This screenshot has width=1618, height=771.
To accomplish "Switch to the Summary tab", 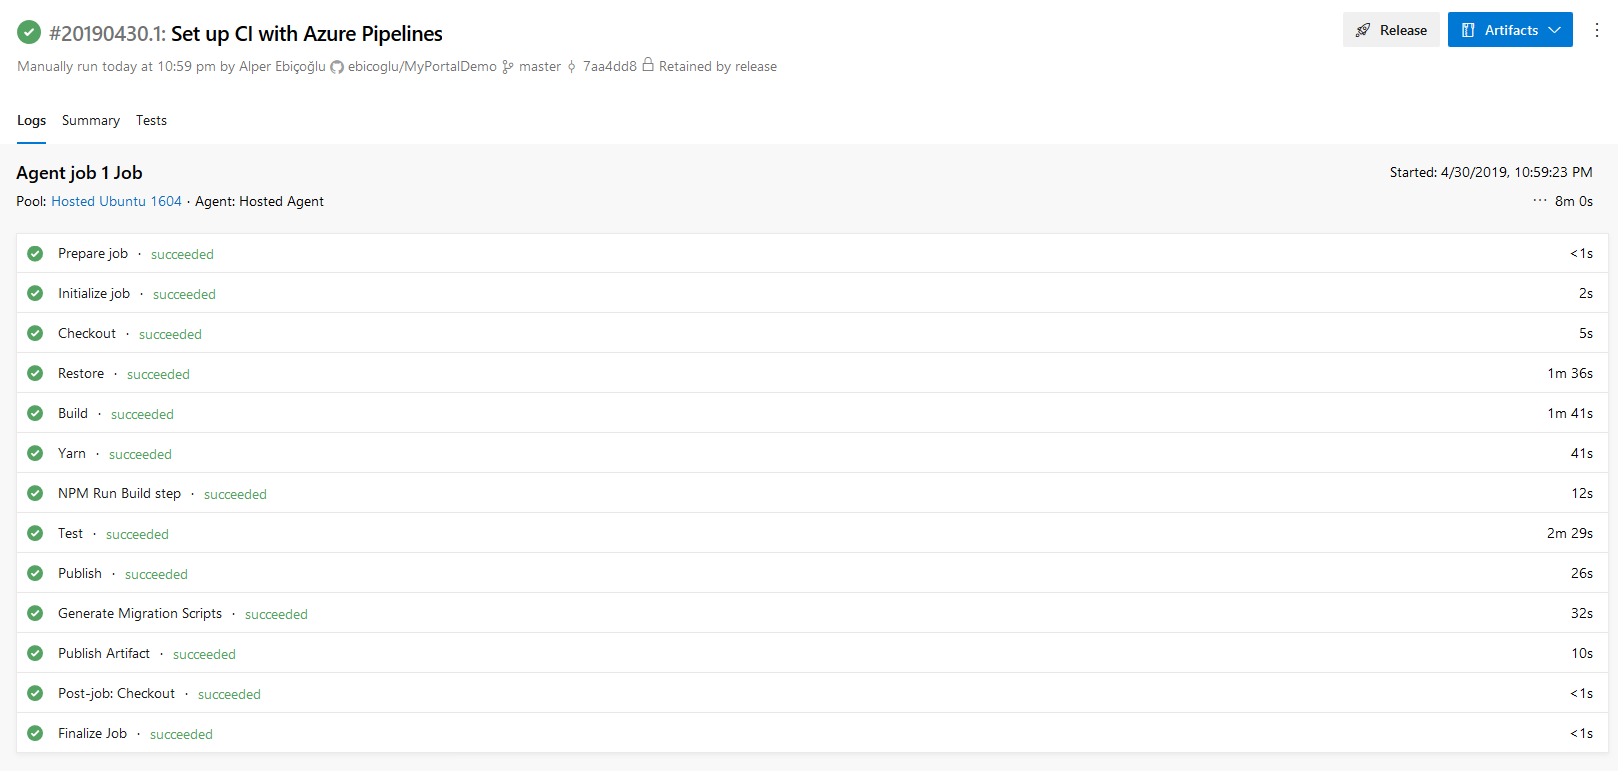I will (91, 120).
